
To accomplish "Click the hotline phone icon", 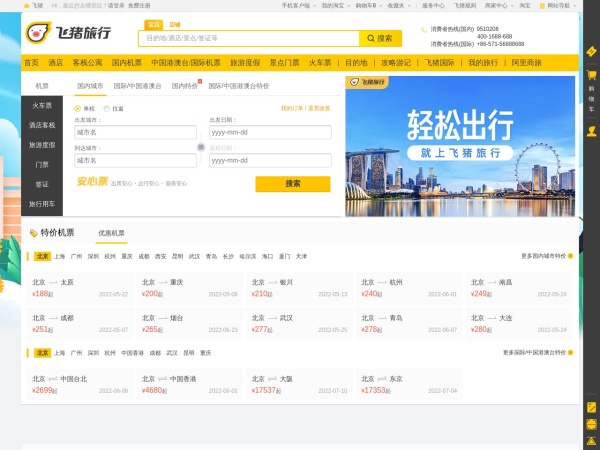I will point(424,29).
